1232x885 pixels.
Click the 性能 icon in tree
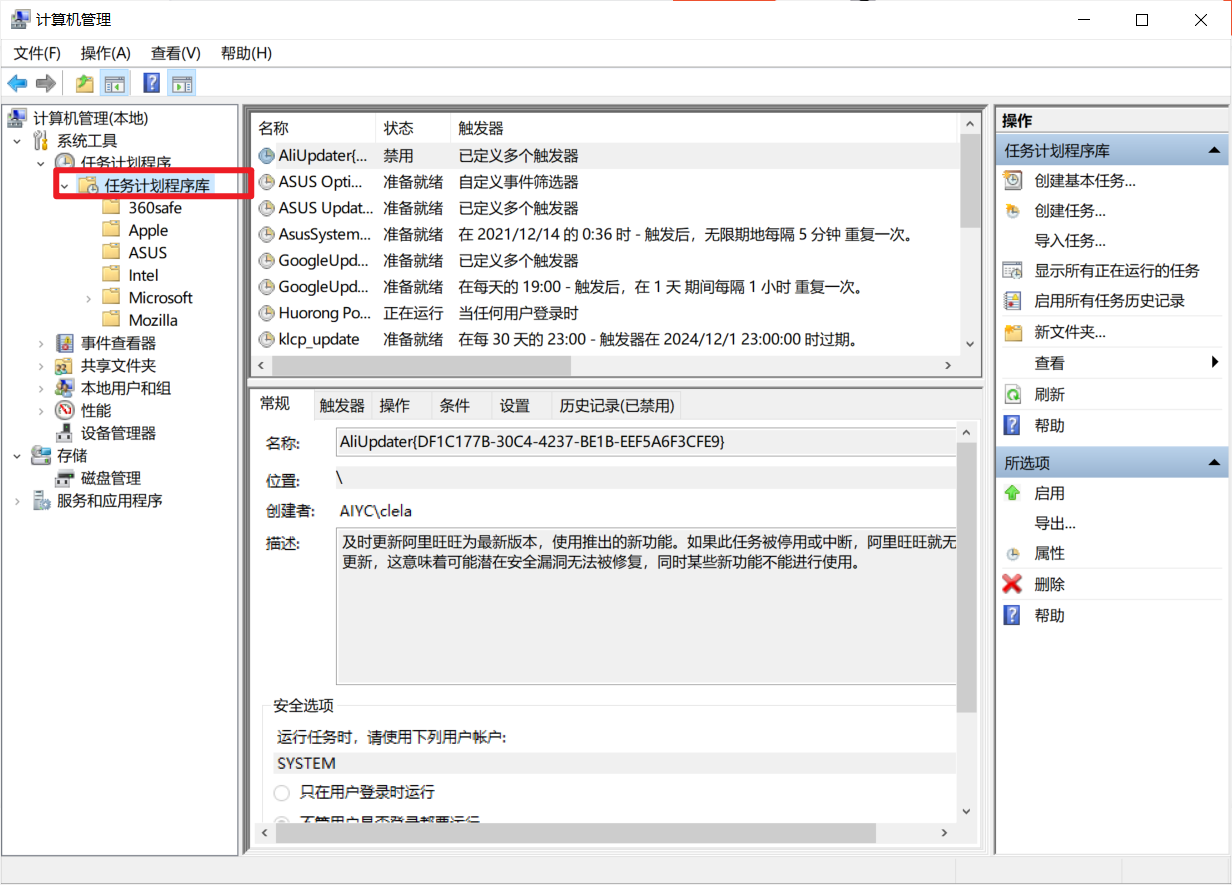click(x=65, y=410)
